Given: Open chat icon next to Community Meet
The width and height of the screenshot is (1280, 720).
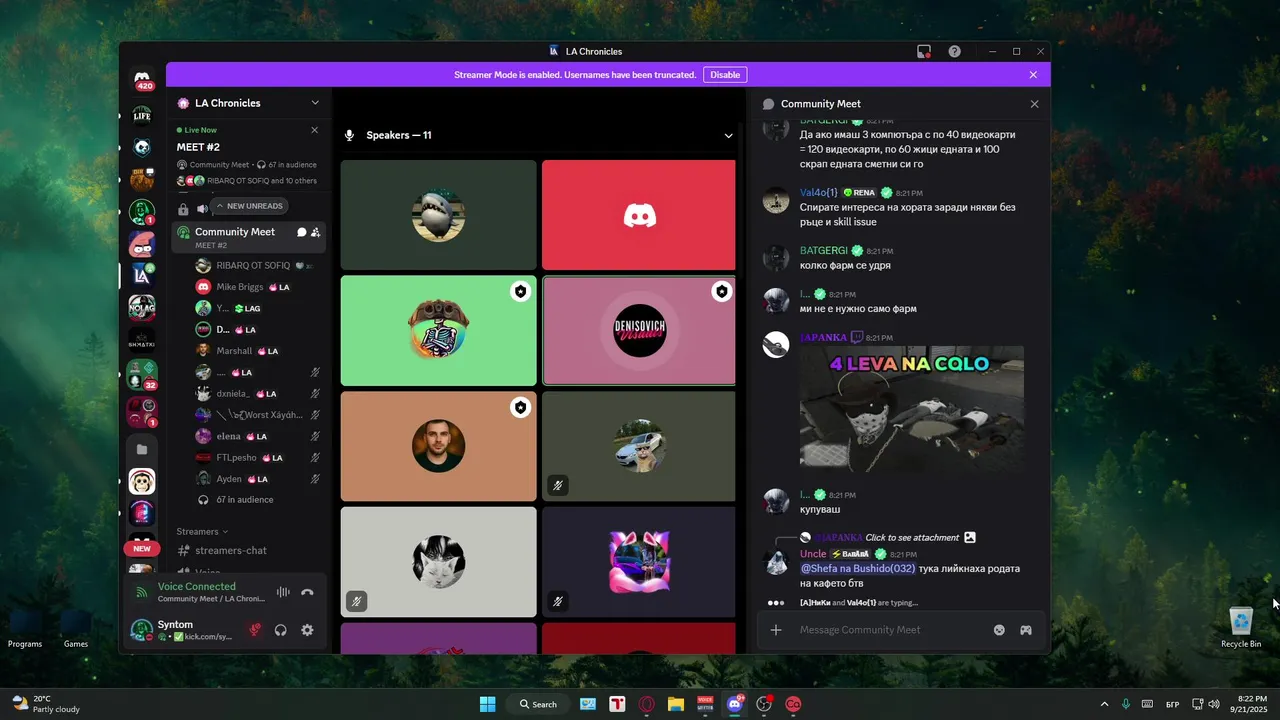Looking at the screenshot, I should click(x=301, y=232).
